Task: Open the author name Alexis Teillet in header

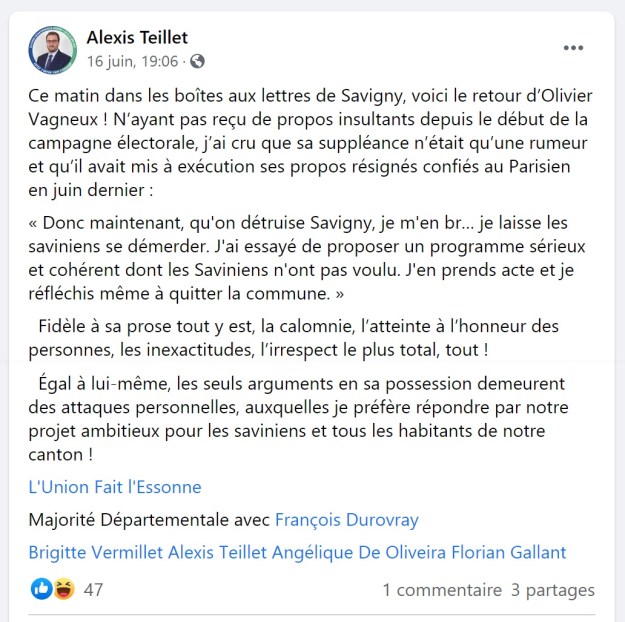Action: click(138, 38)
